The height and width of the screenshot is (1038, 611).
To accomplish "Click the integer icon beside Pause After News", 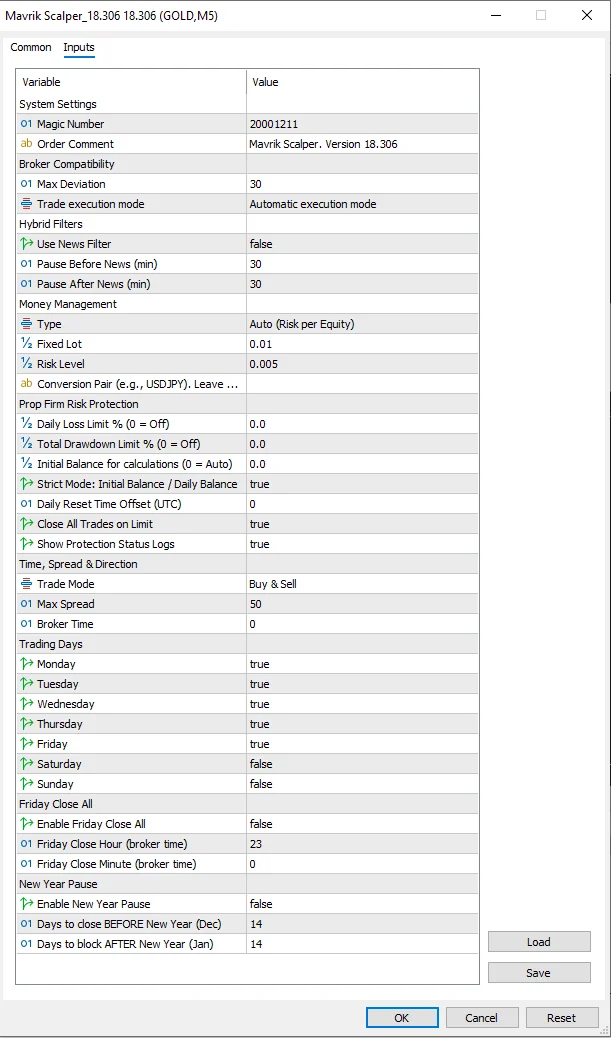I will (26, 284).
